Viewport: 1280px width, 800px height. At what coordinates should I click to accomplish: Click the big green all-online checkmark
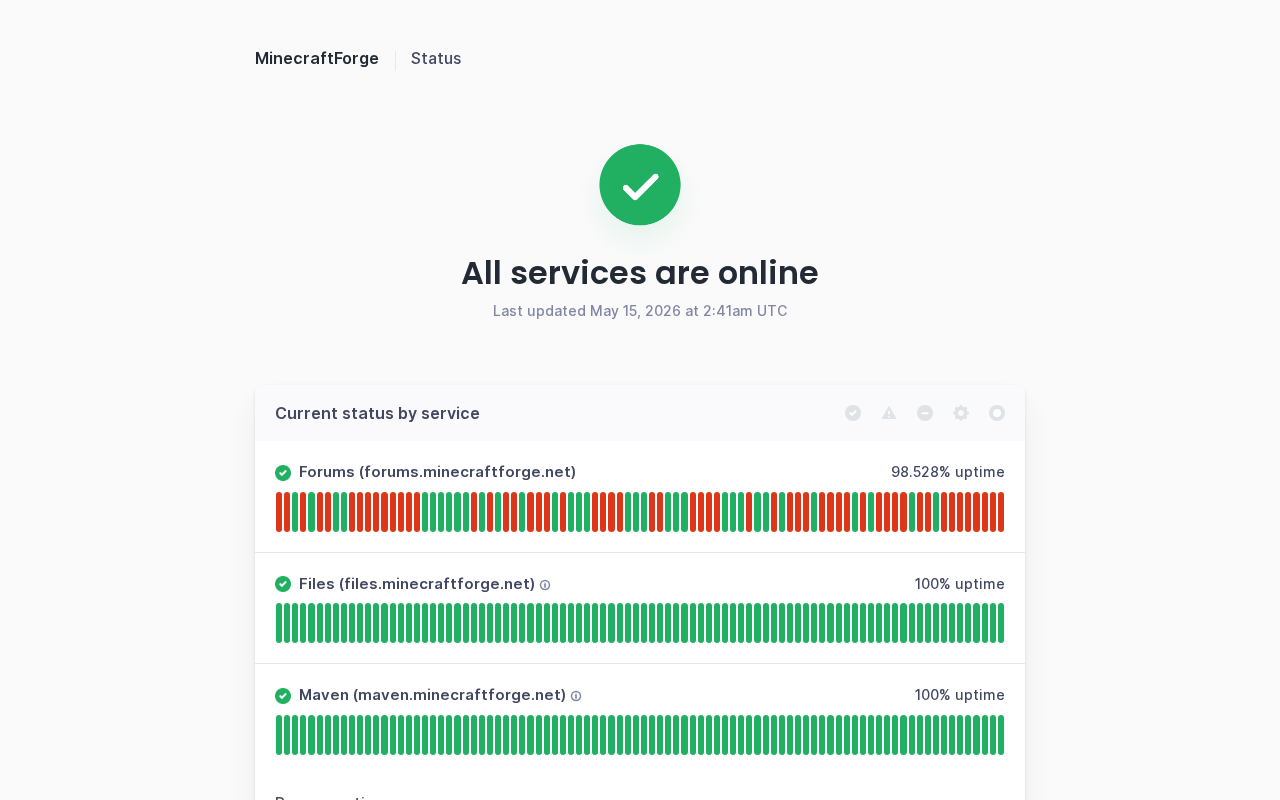[x=640, y=185]
